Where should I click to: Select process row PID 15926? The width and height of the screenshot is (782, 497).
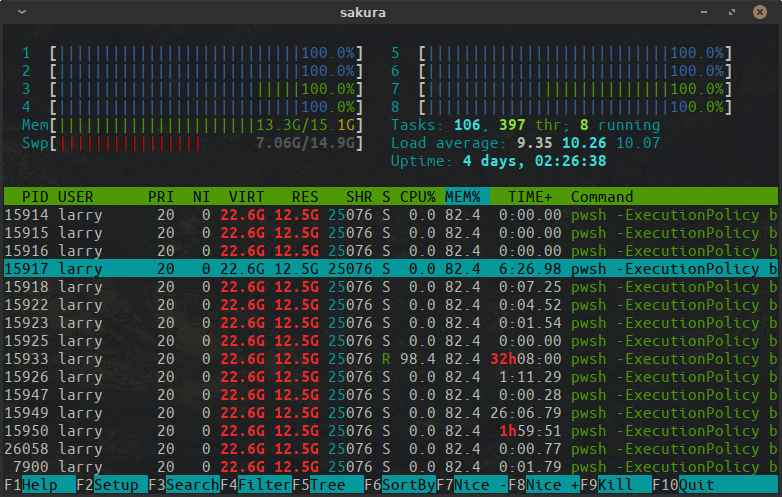391,376
